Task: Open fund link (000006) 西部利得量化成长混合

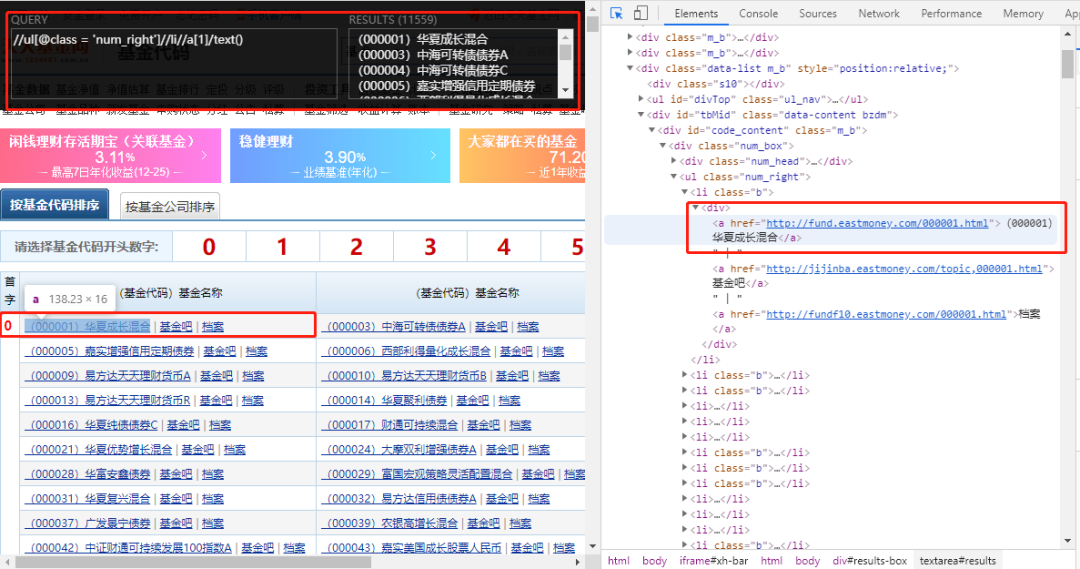Action: tap(406, 351)
